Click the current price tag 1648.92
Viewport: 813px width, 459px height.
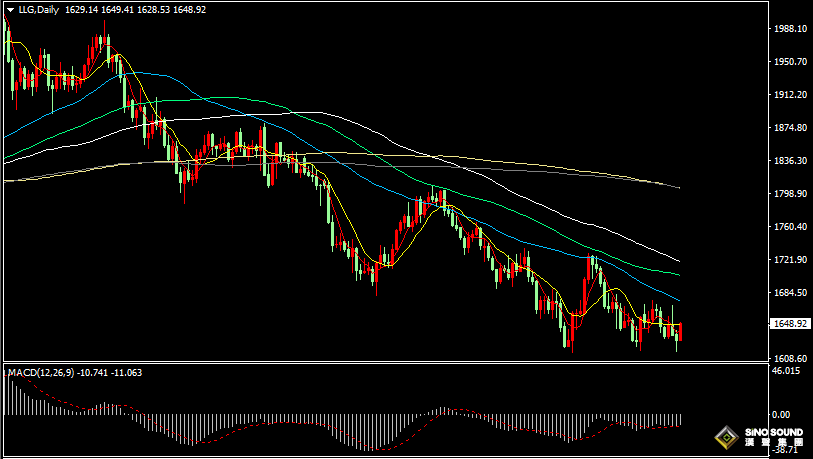click(x=789, y=324)
